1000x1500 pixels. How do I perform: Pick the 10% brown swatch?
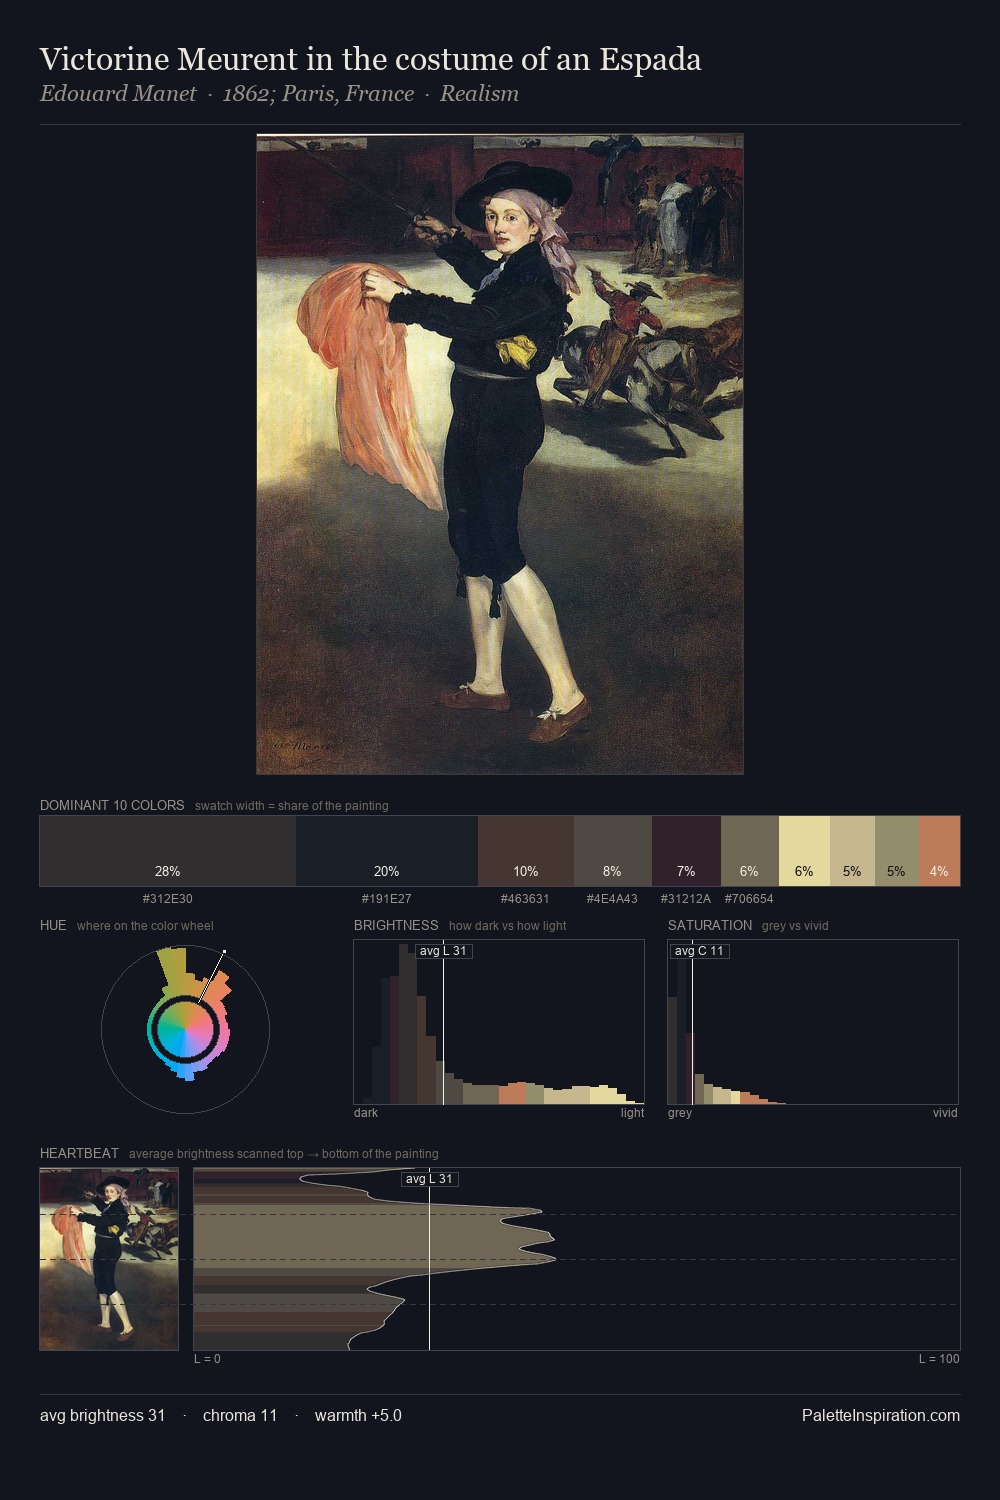tap(526, 851)
